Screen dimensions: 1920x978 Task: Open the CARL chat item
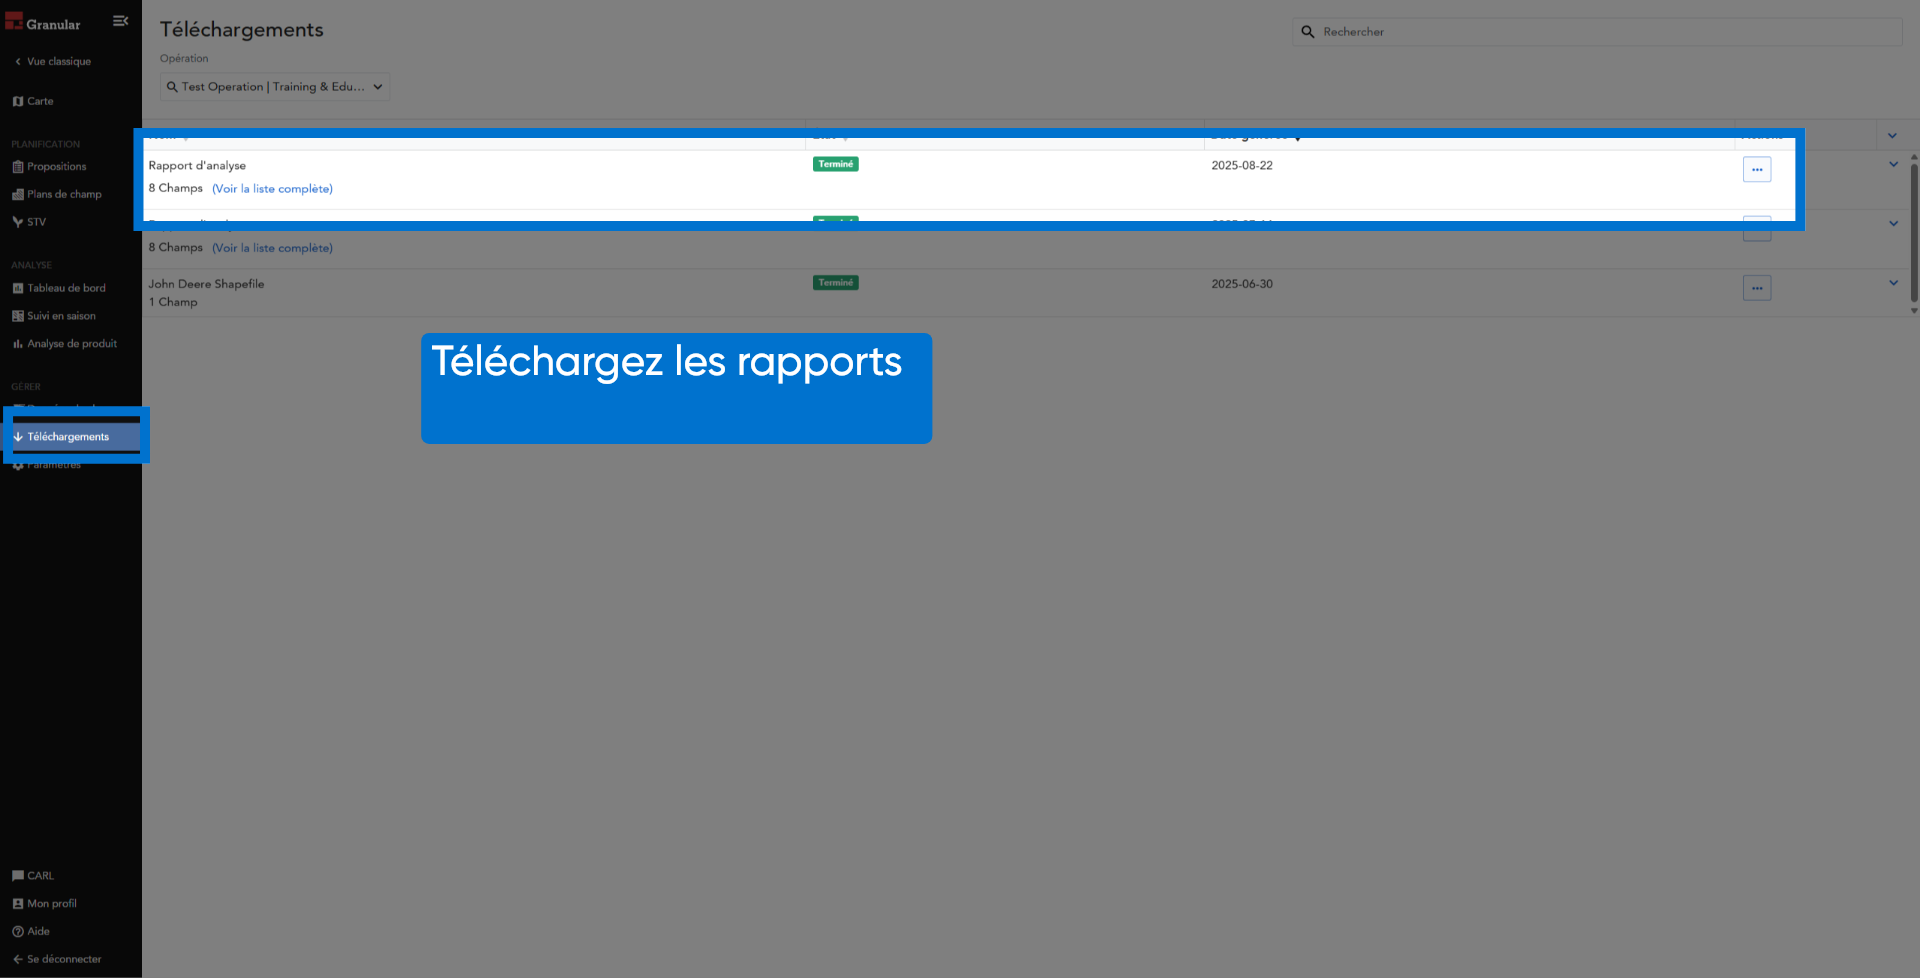(33, 876)
